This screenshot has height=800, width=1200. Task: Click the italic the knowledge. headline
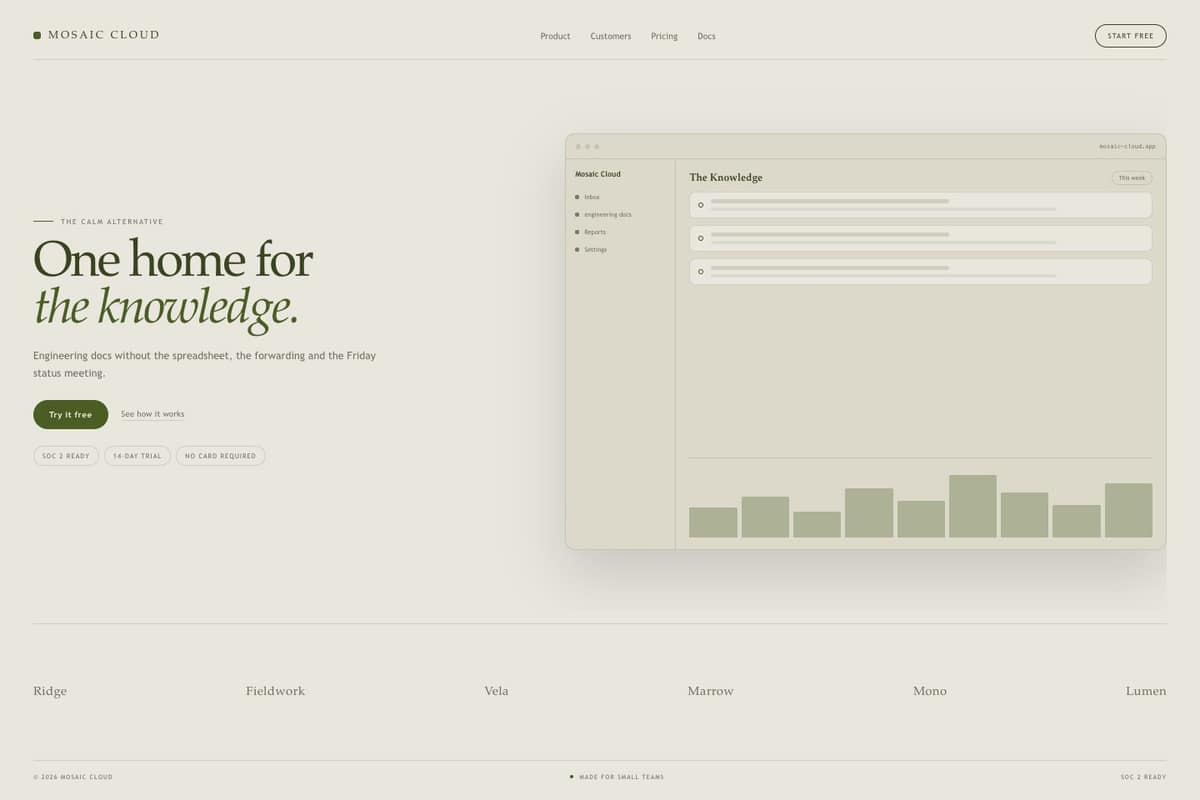click(166, 307)
